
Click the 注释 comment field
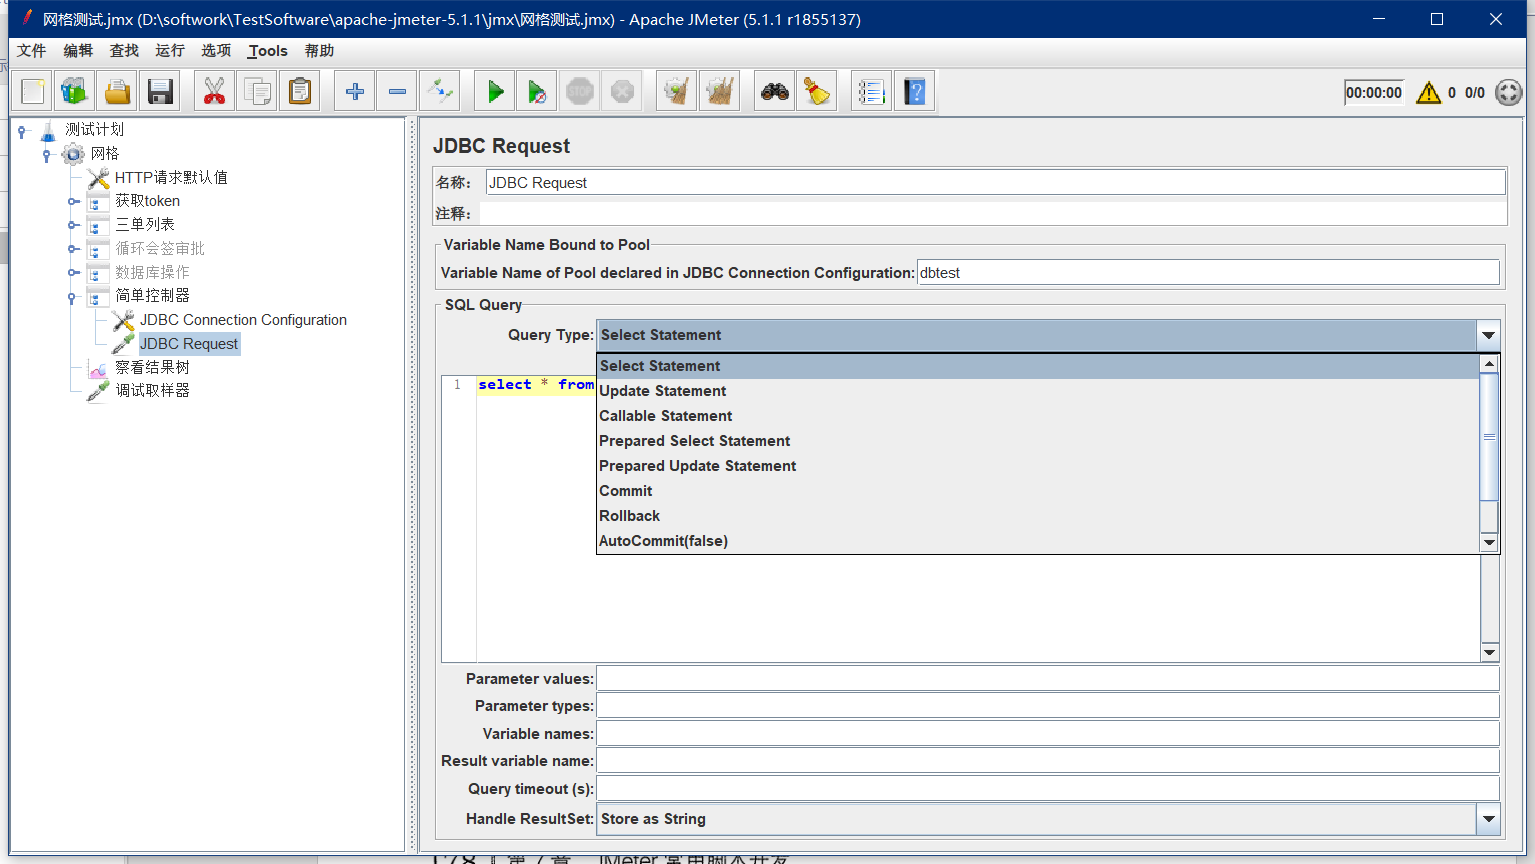click(x=993, y=213)
